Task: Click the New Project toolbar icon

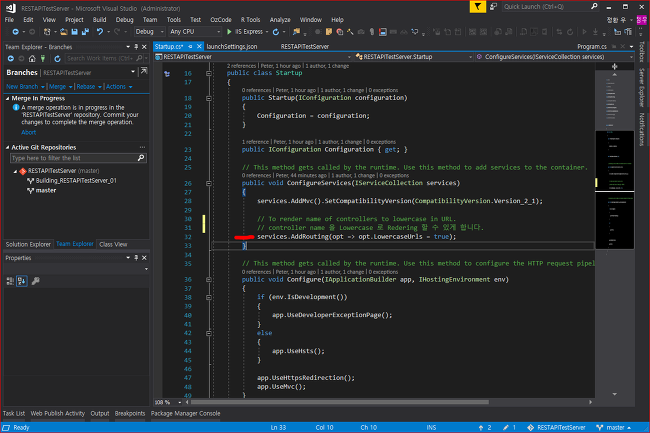Action: [x=47, y=31]
